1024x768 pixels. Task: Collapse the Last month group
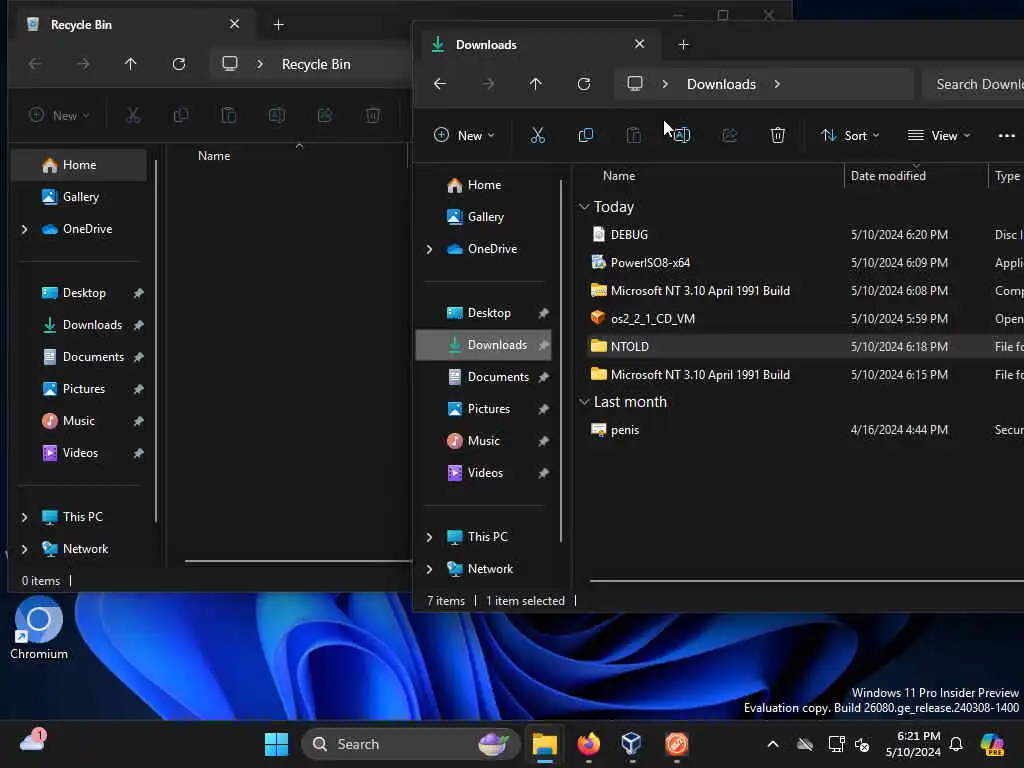(584, 402)
